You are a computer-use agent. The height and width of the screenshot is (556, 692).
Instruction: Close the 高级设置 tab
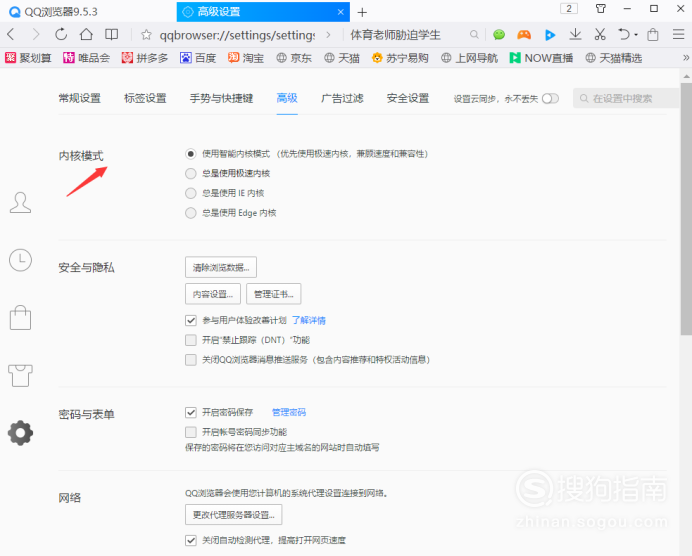click(x=341, y=12)
